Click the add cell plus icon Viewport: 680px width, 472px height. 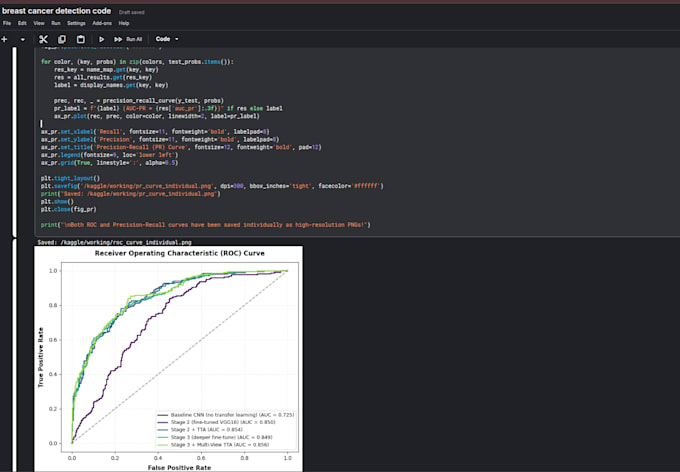tap(4, 39)
